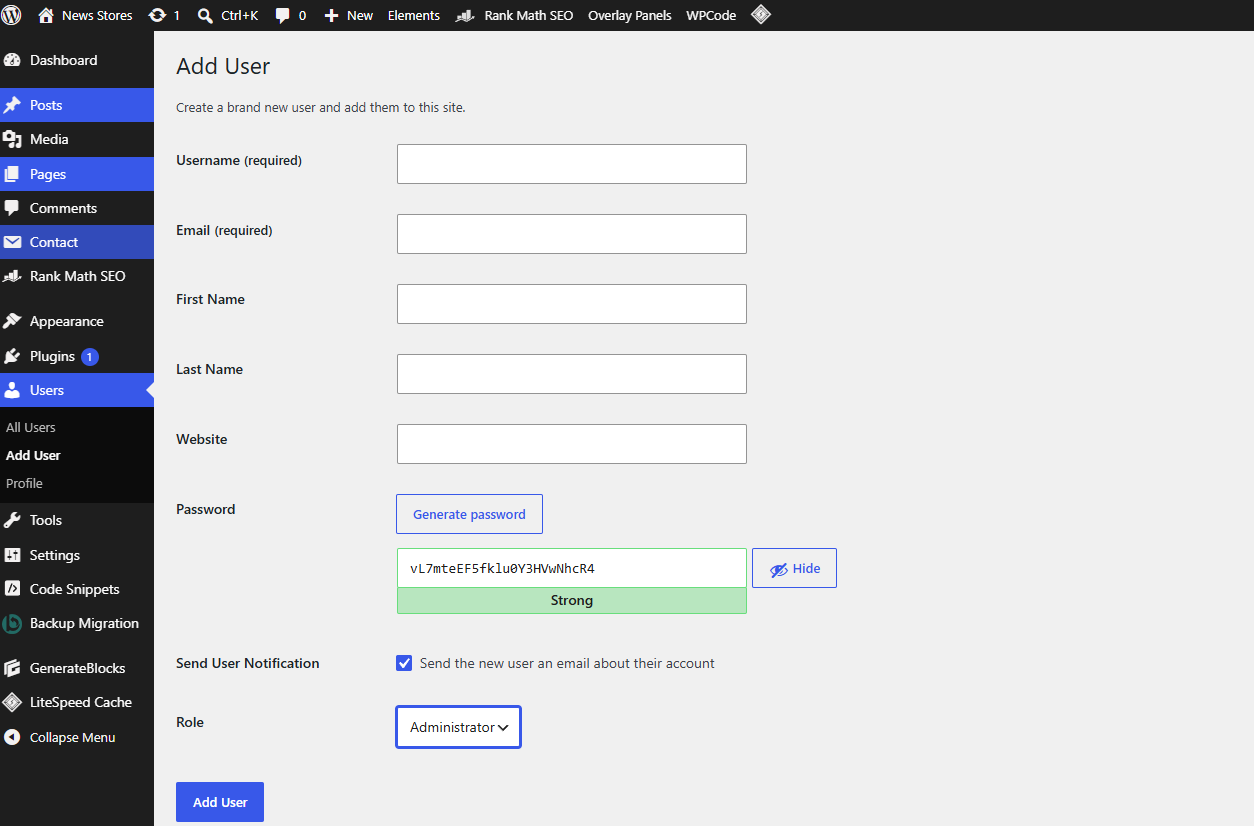
Task: Open the Media menu label
Action: (x=49, y=139)
